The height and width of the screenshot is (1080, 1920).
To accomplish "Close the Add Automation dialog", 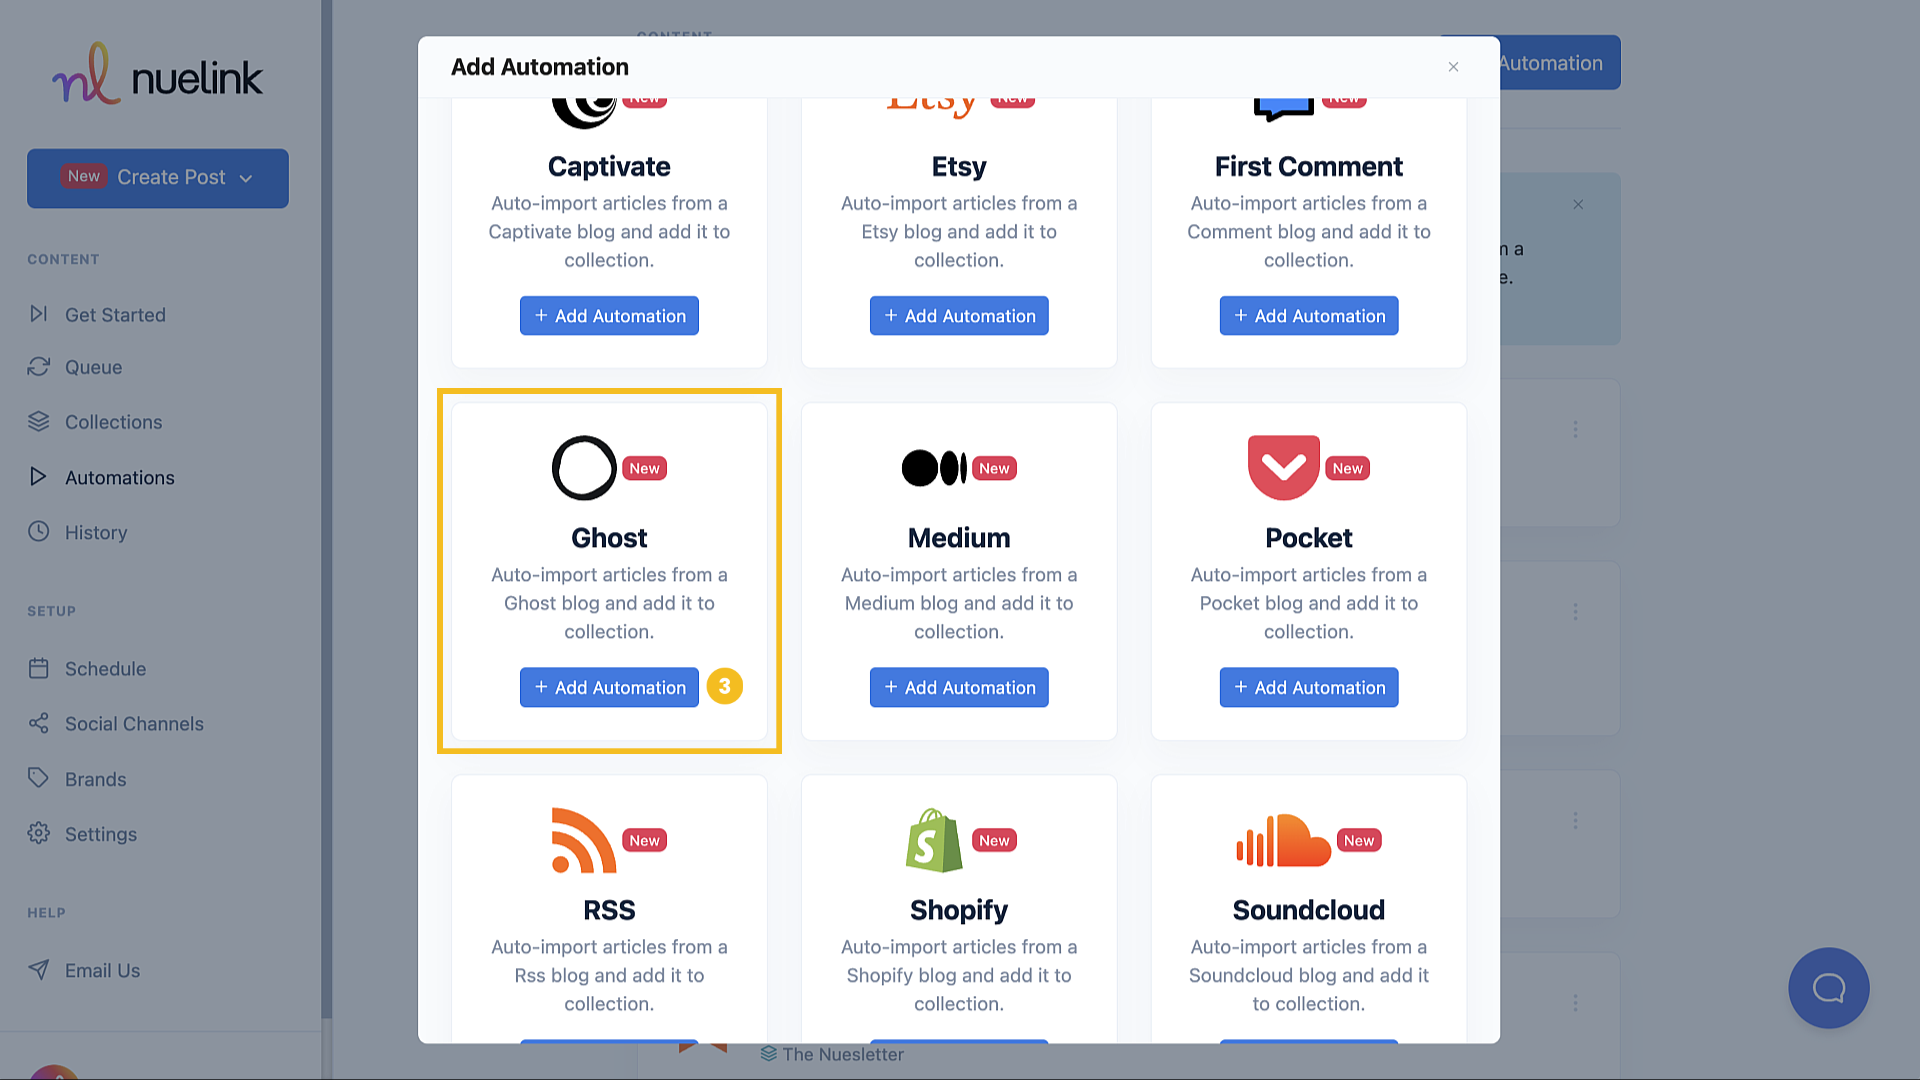I will tap(1453, 66).
